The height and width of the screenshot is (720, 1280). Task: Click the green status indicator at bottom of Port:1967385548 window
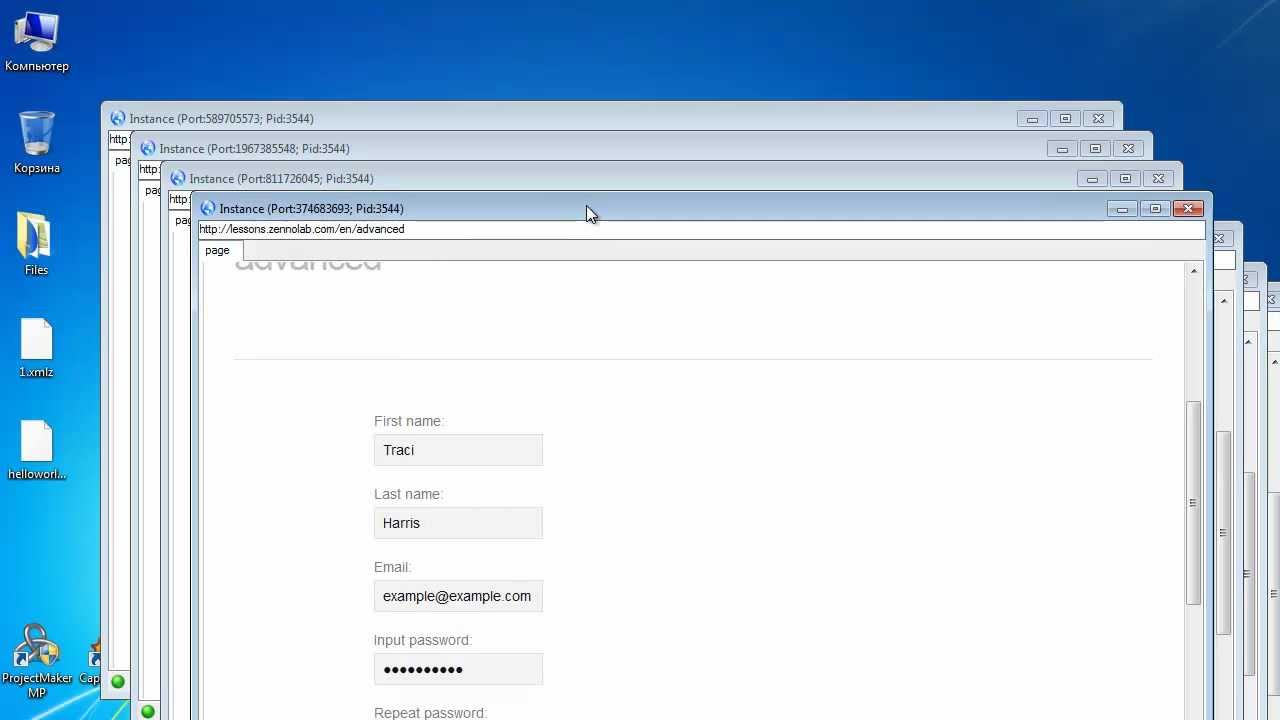[148, 712]
